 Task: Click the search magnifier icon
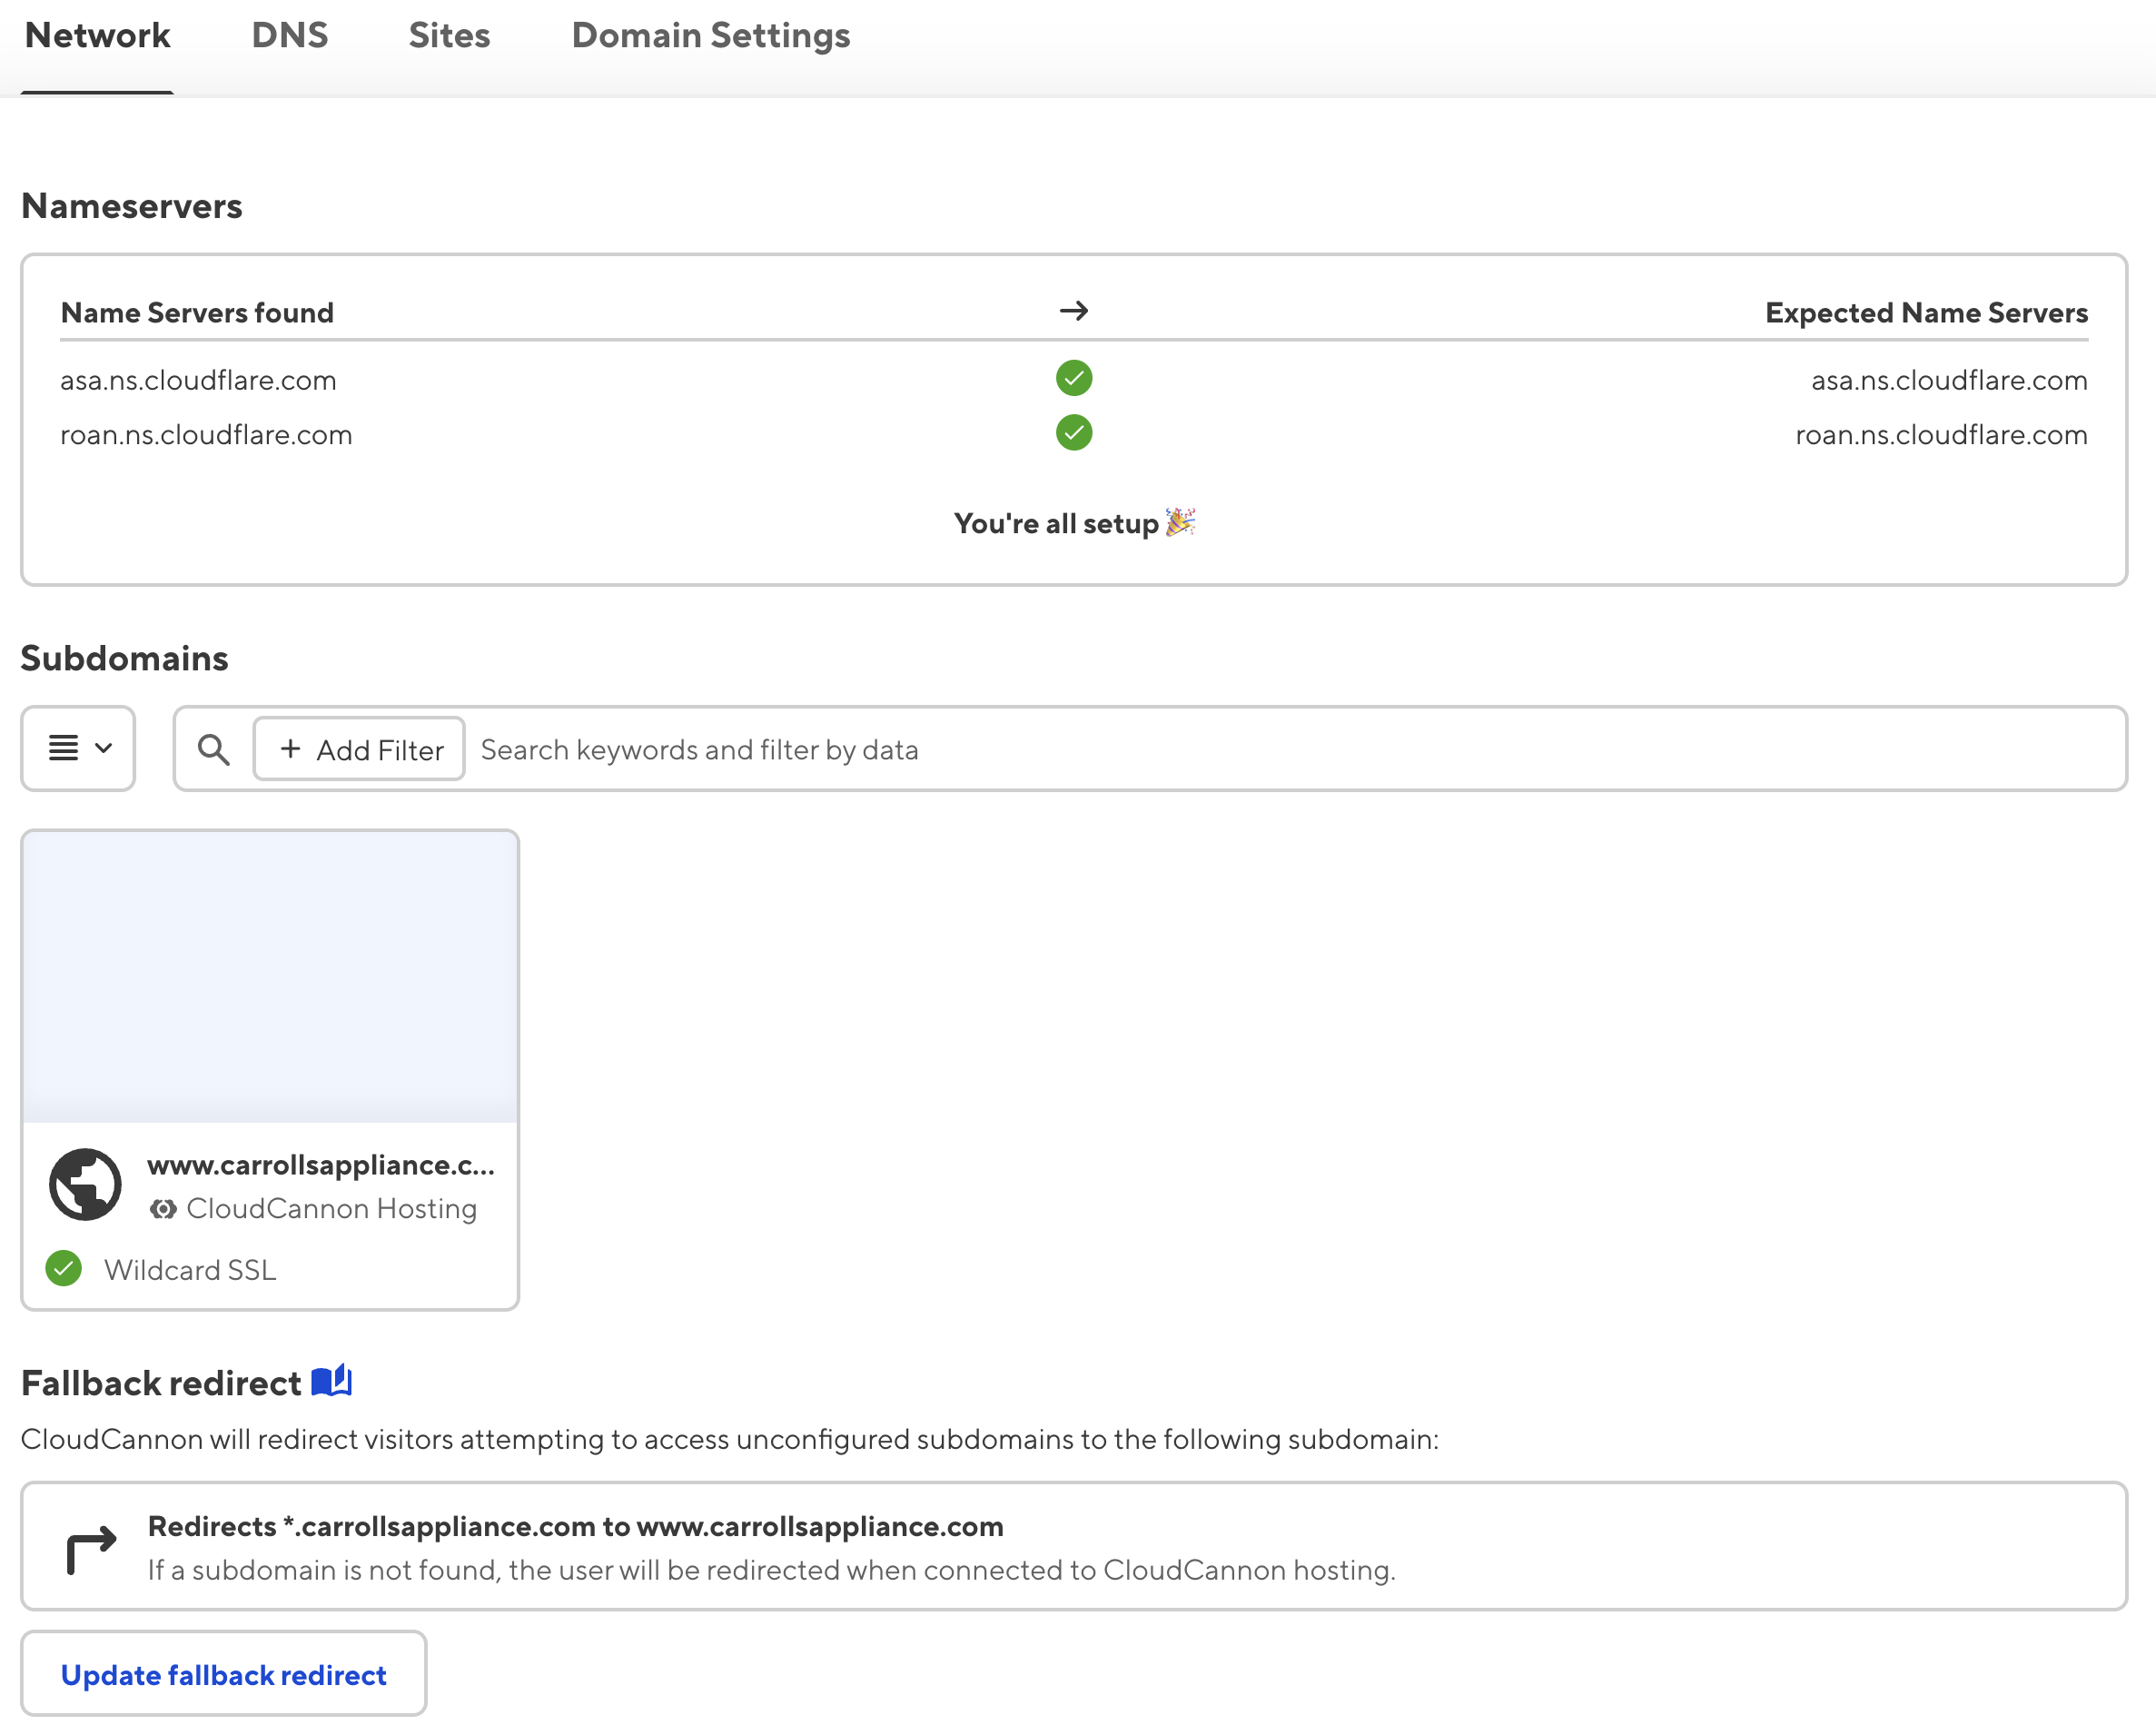213,749
